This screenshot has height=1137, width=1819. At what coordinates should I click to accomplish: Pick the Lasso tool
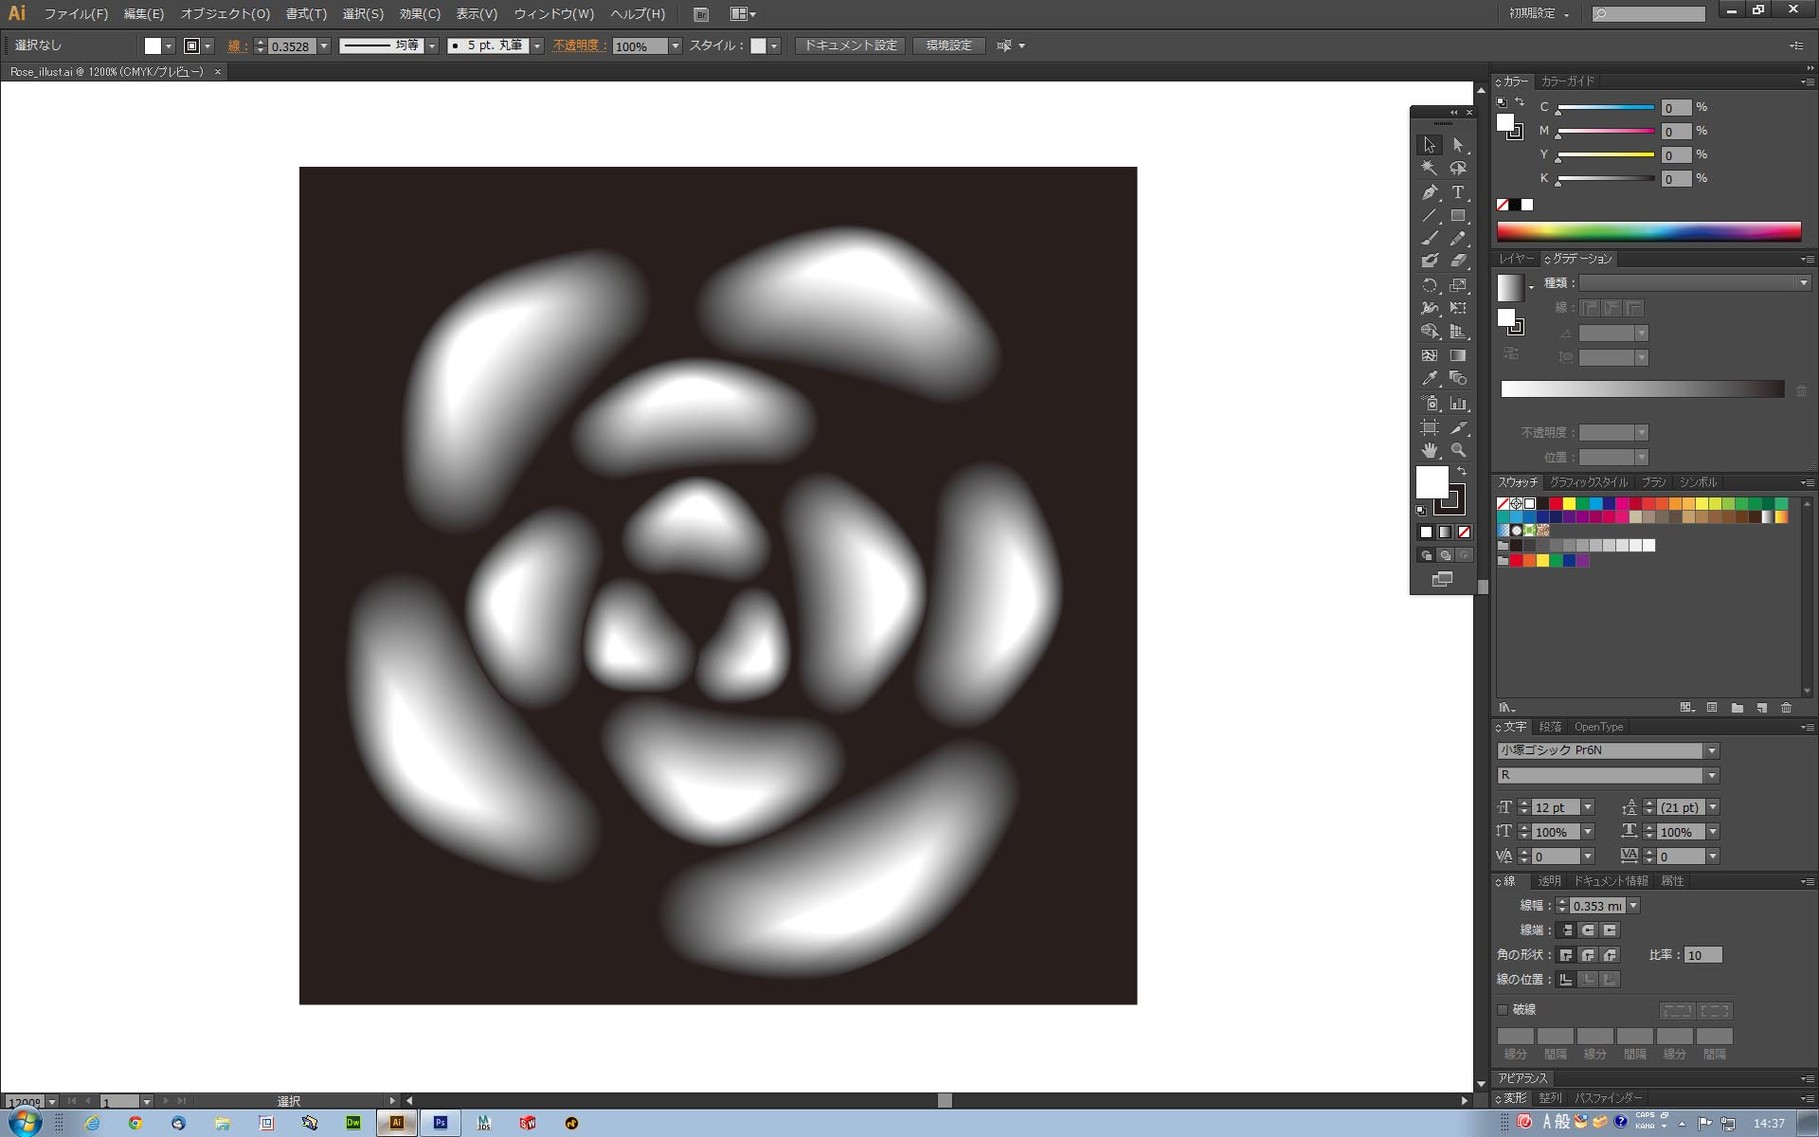(1458, 168)
